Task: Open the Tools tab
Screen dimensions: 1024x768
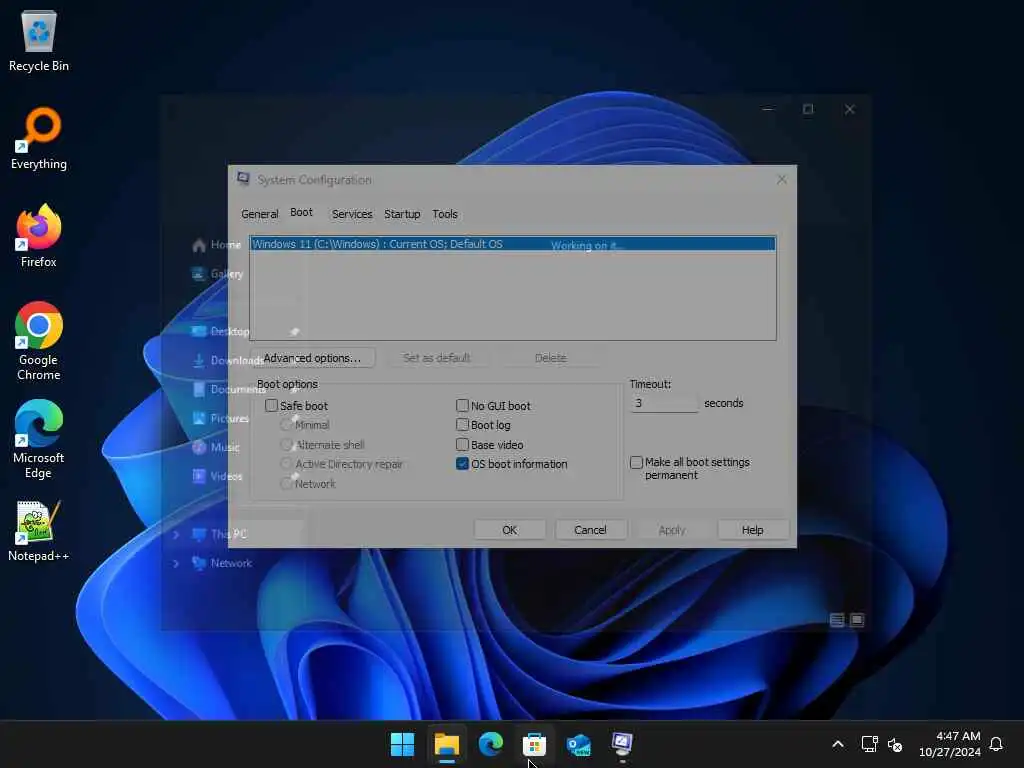Action: coord(445,214)
